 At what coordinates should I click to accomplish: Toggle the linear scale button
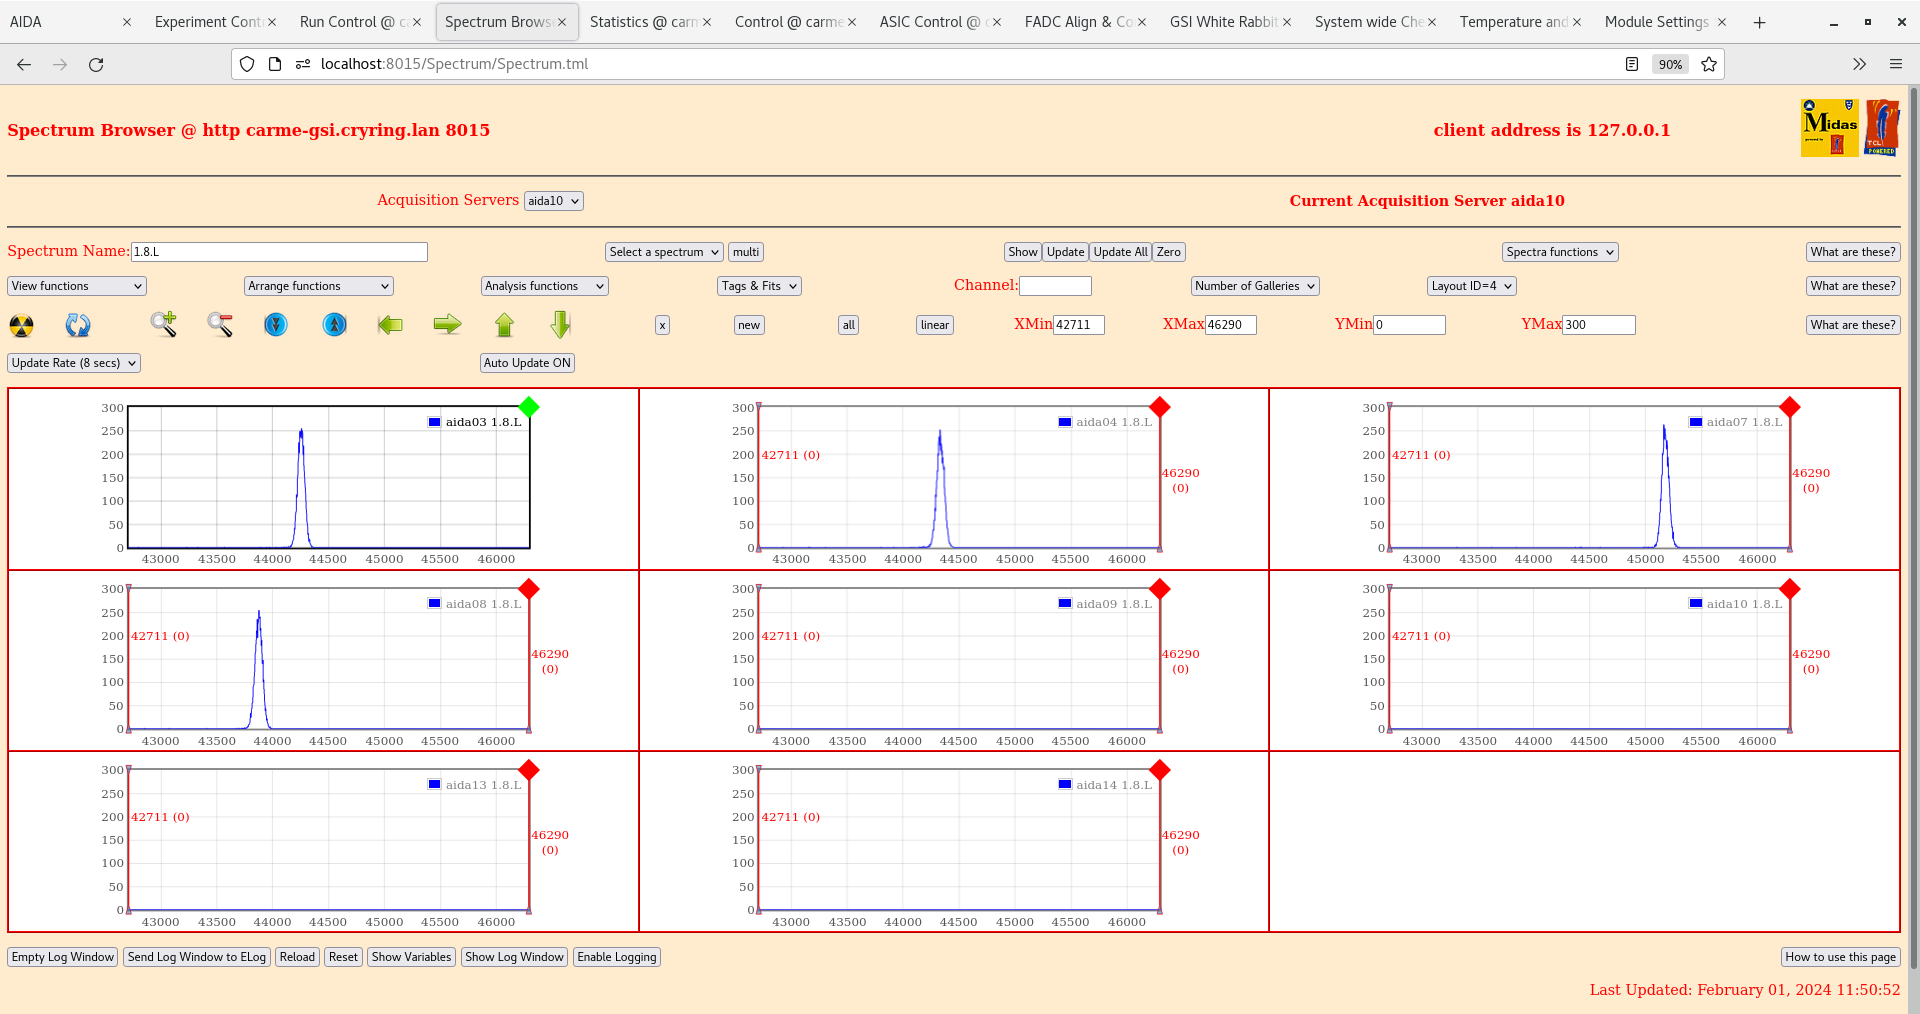pos(933,325)
